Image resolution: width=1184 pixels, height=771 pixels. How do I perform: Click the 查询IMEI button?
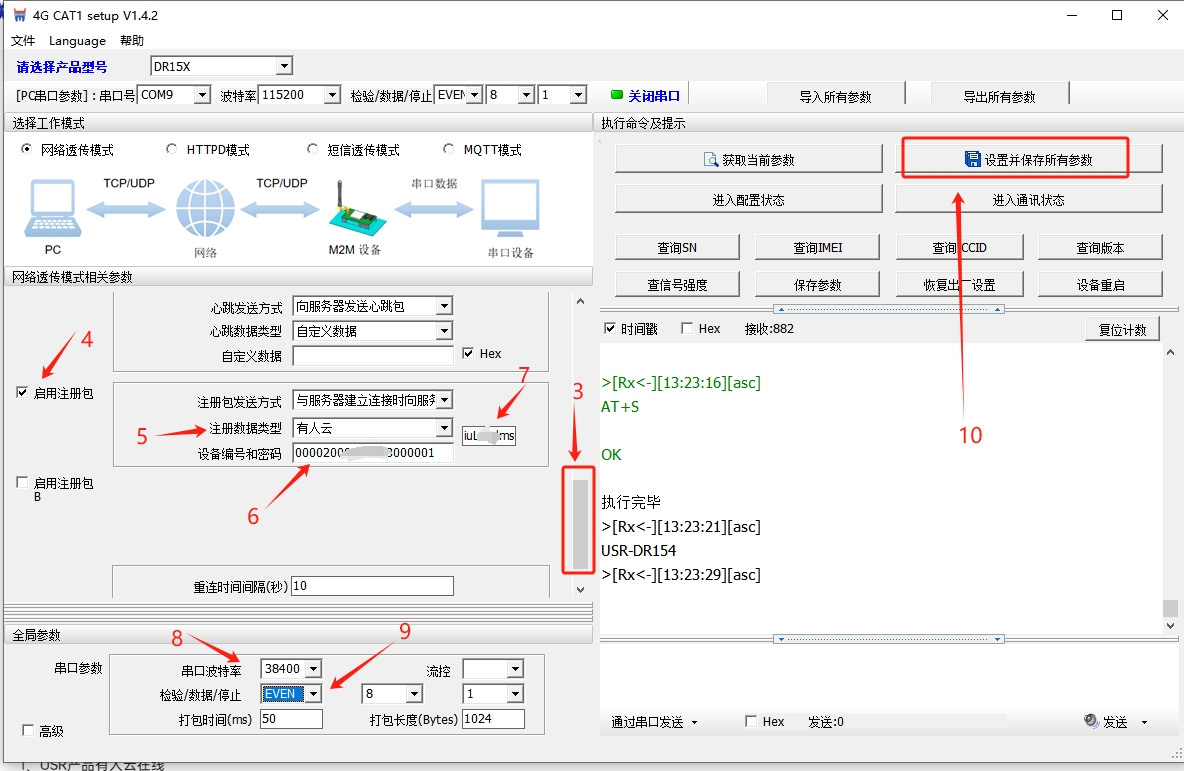coord(817,247)
